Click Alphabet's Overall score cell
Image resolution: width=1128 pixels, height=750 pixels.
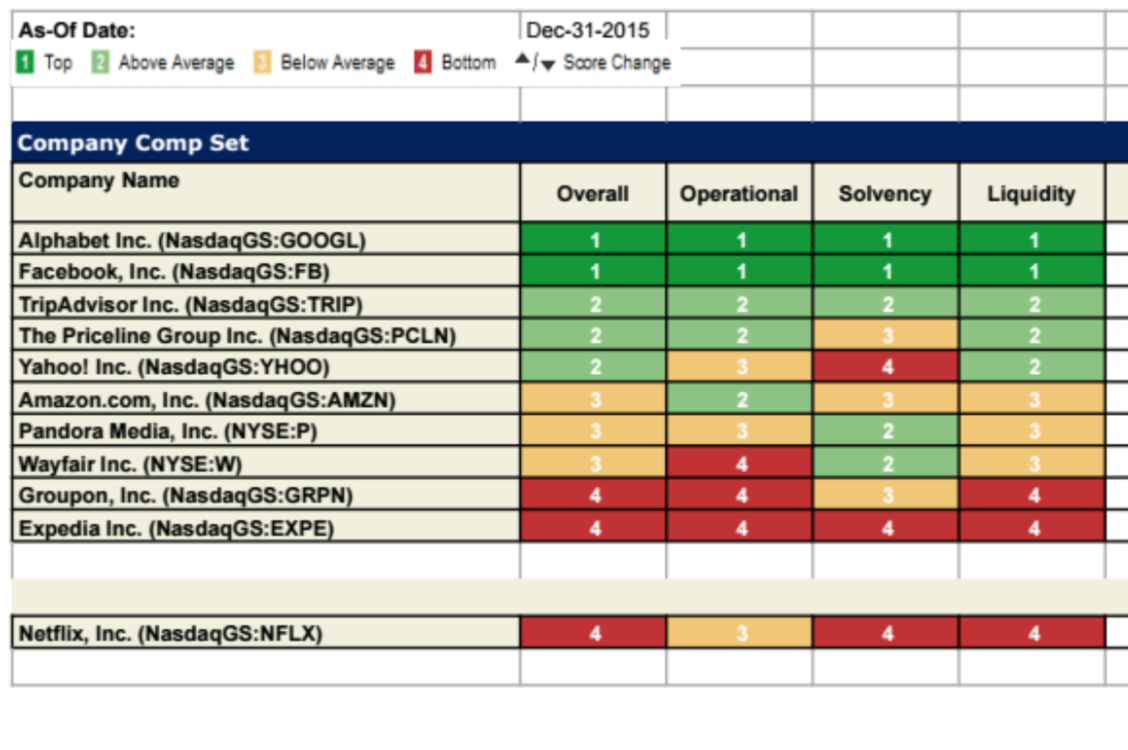click(x=593, y=239)
